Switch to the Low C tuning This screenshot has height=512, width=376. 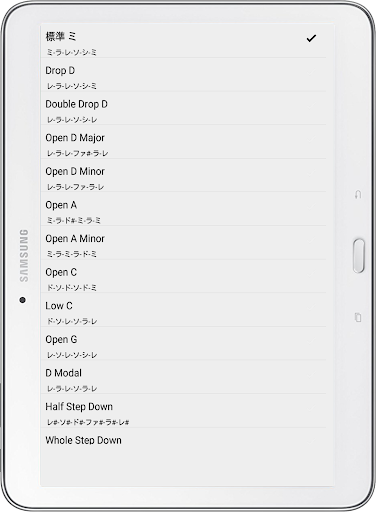coord(183,310)
